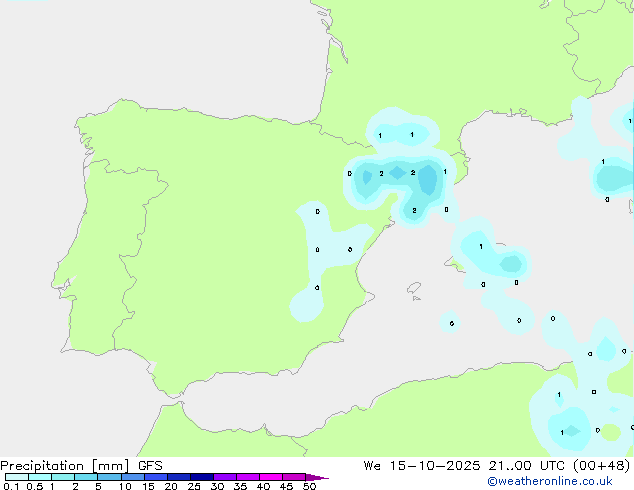This screenshot has height=490, width=634.
Task: Click the 0.5–1 mm light cyan legend swatch
Action: 40,477
